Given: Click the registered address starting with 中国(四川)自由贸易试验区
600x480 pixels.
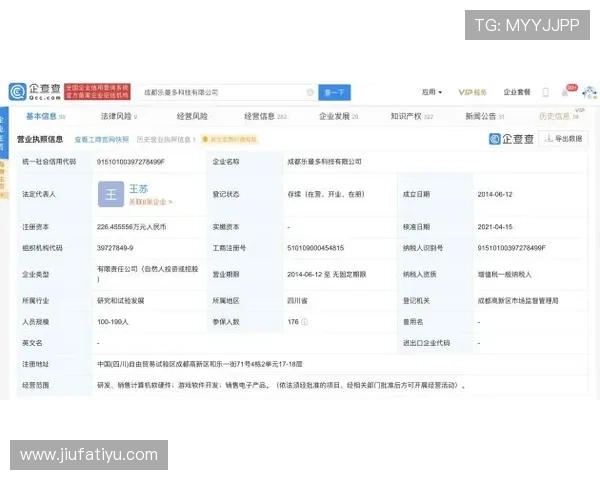Looking at the screenshot, I should (199, 364).
